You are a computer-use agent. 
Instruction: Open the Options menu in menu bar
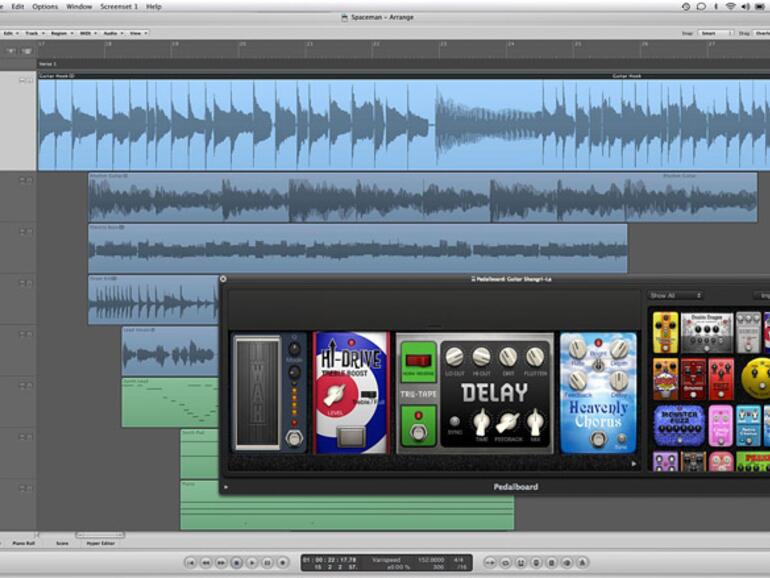[x=45, y=6]
